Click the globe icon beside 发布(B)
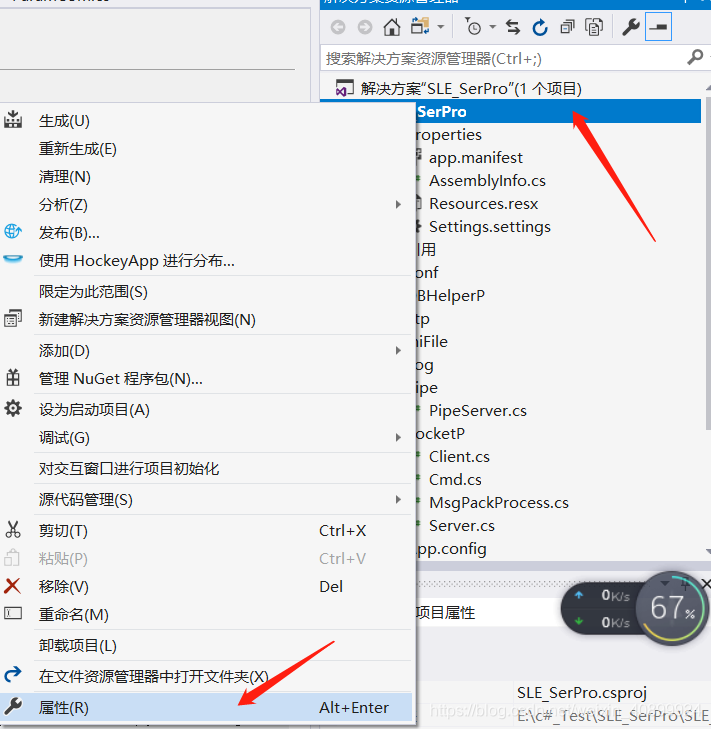The height and width of the screenshot is (729, 711). [x=13, y=231]
